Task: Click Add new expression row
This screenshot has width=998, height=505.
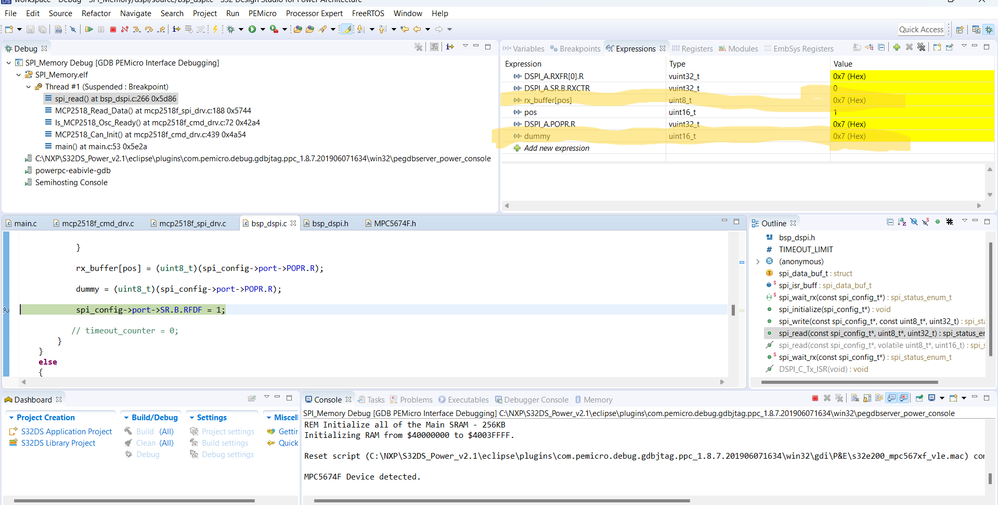Action: coord(551,148)
